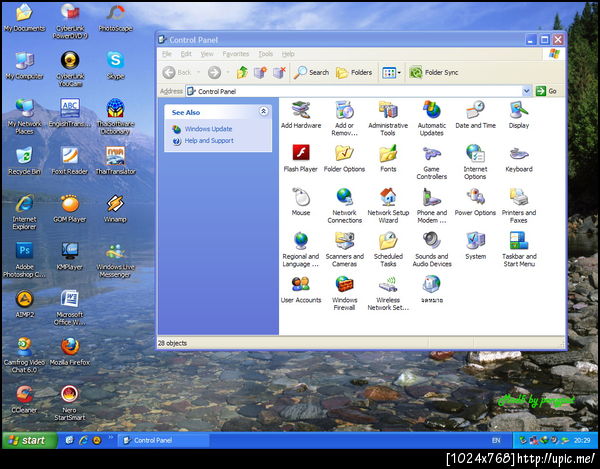The width and height of the screenshot is (600, 469).
Task: Open Administrative Tools icon
Action: [x=388, y=119]
